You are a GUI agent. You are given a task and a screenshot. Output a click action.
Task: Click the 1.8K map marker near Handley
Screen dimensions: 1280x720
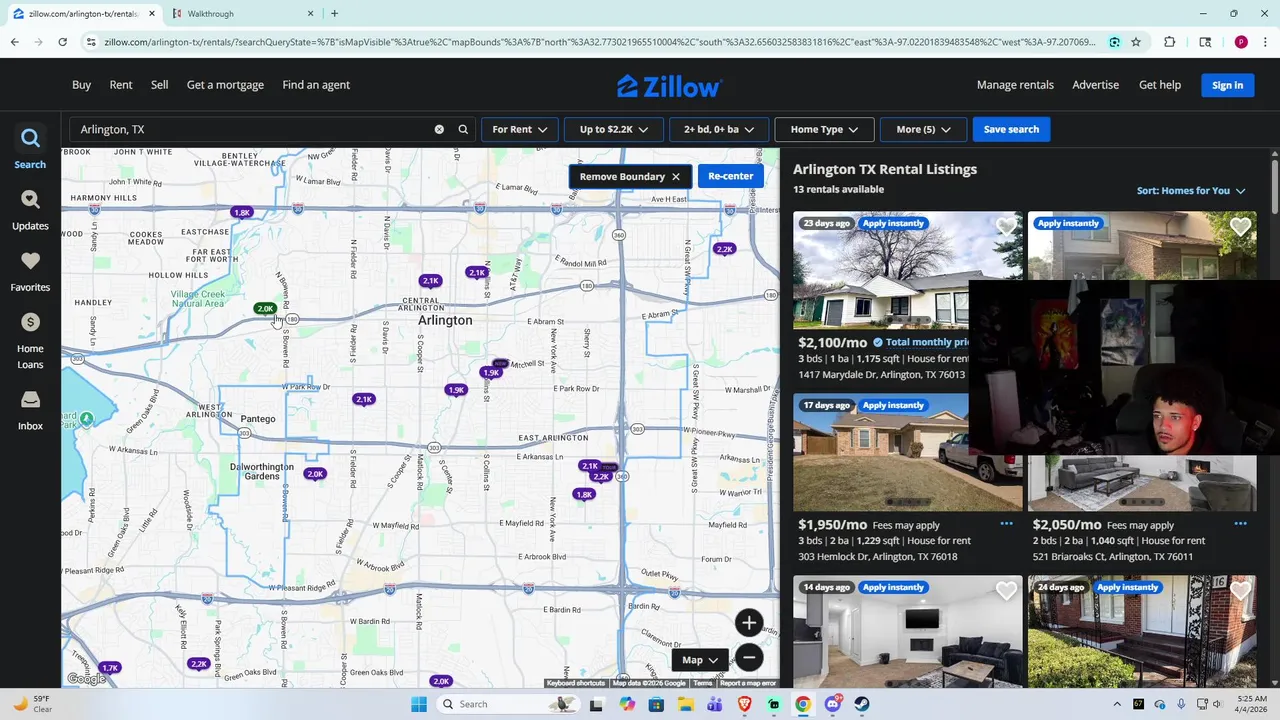242,212
